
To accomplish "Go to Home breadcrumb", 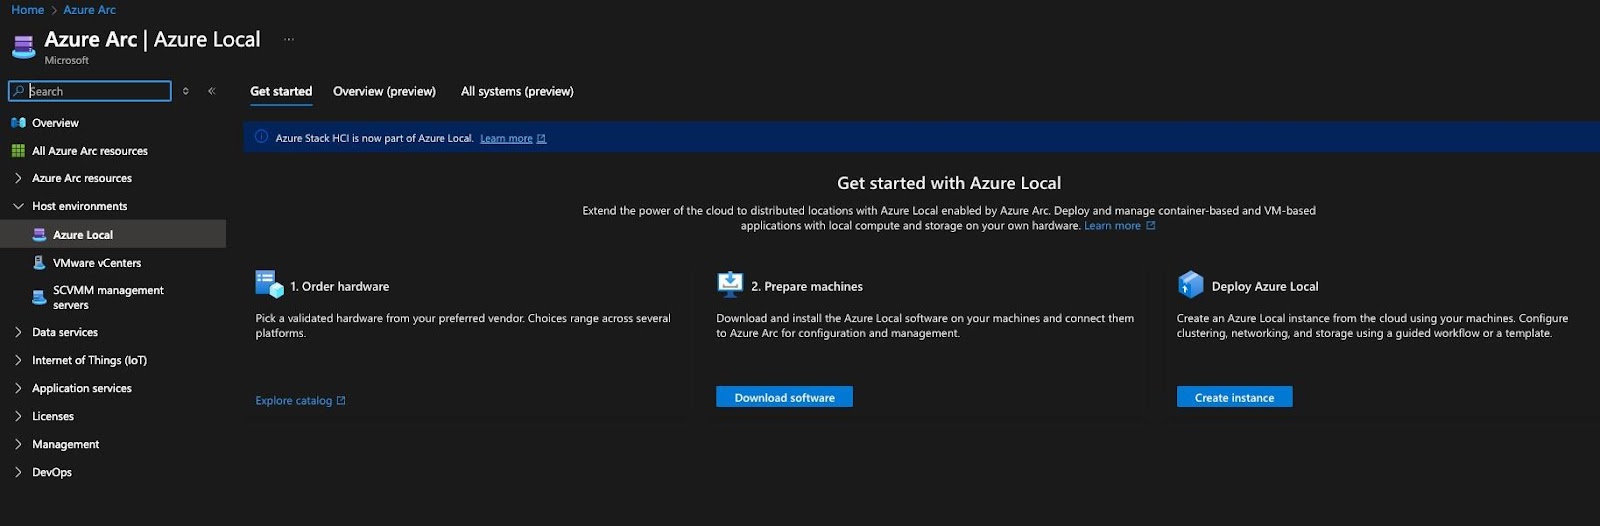I will coord(28,10).
